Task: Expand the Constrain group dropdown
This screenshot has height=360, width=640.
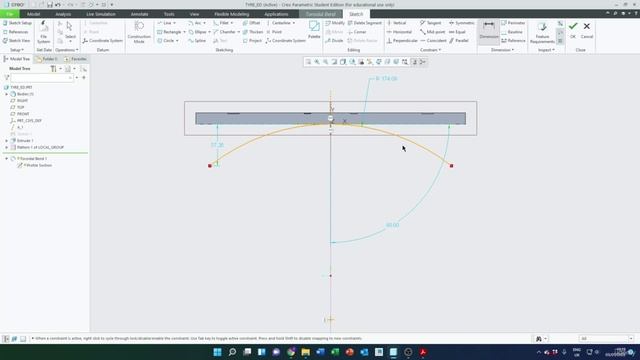Action: (431, 50)
